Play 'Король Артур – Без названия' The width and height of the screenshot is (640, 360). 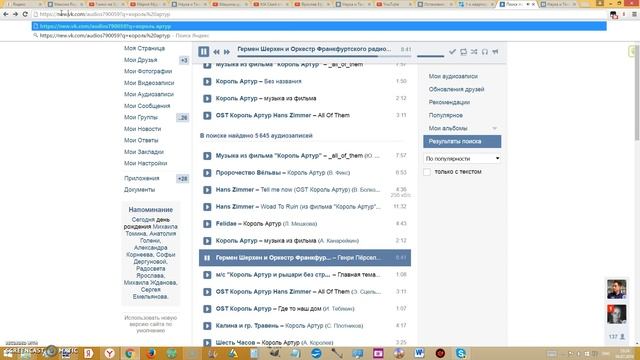[207, 82]
